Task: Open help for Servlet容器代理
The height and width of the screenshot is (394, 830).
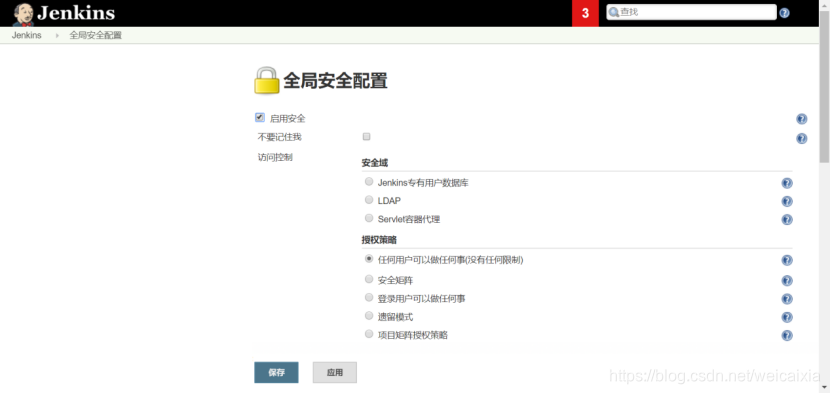Action: click(x=787, y=219)
